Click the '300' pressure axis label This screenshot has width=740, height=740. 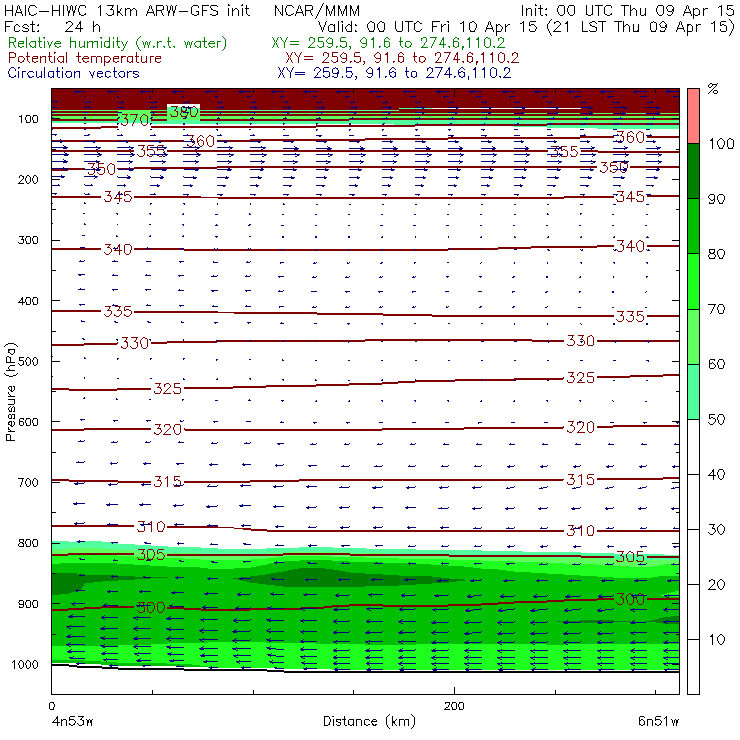point(28,240)
